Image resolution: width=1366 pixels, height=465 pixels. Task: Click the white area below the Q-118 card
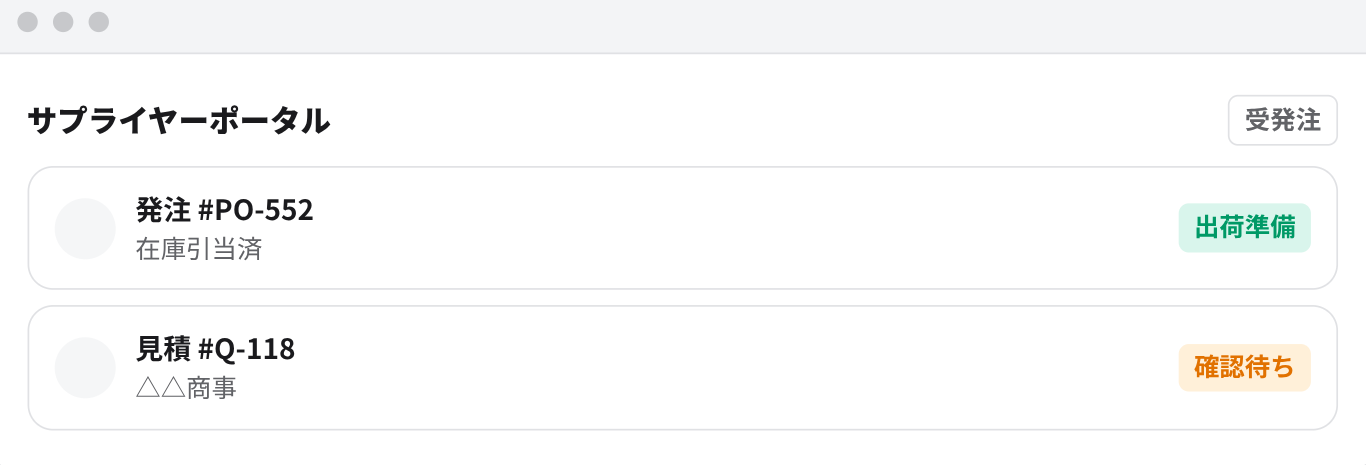pyautogui.click(x=683, y=448)
